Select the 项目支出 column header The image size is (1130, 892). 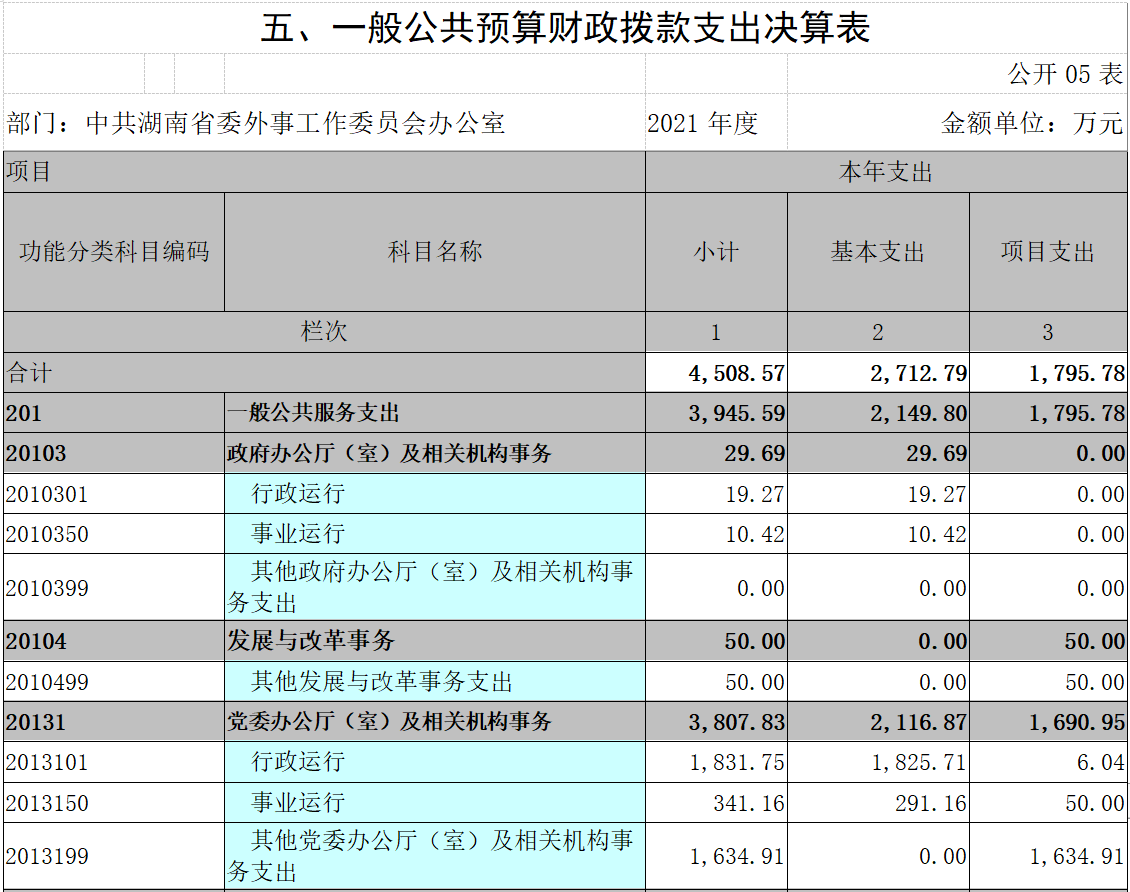pos(1049,251)
